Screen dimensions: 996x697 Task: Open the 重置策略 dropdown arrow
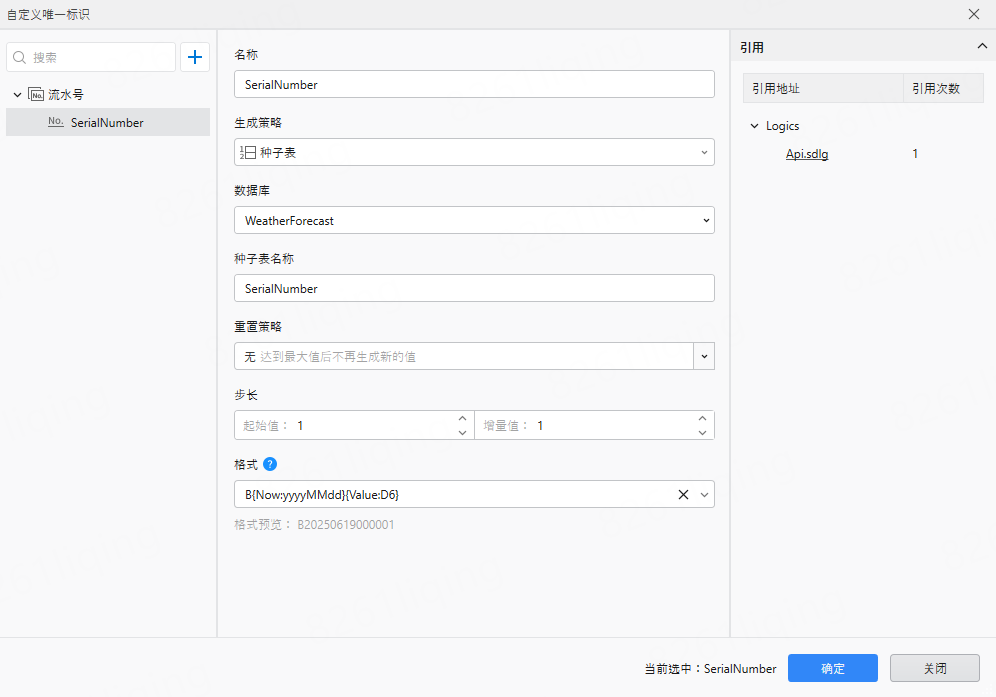[705, 357]
